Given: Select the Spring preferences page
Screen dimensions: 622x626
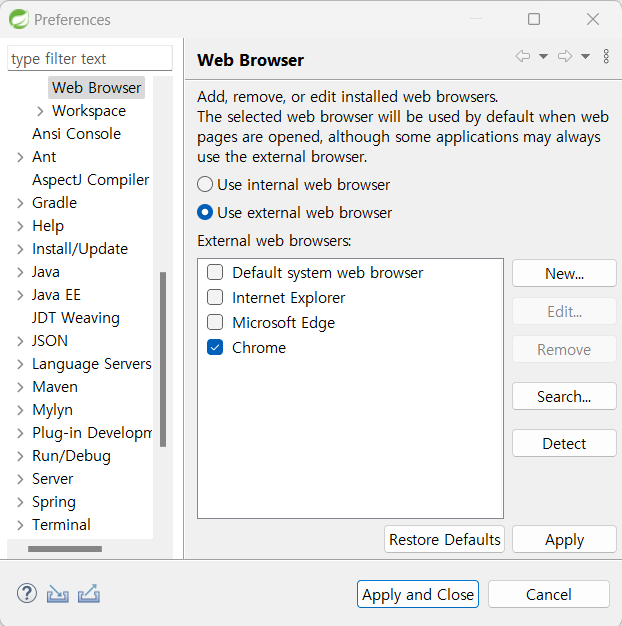Looking at the screenshot, I should coord(54,502).
